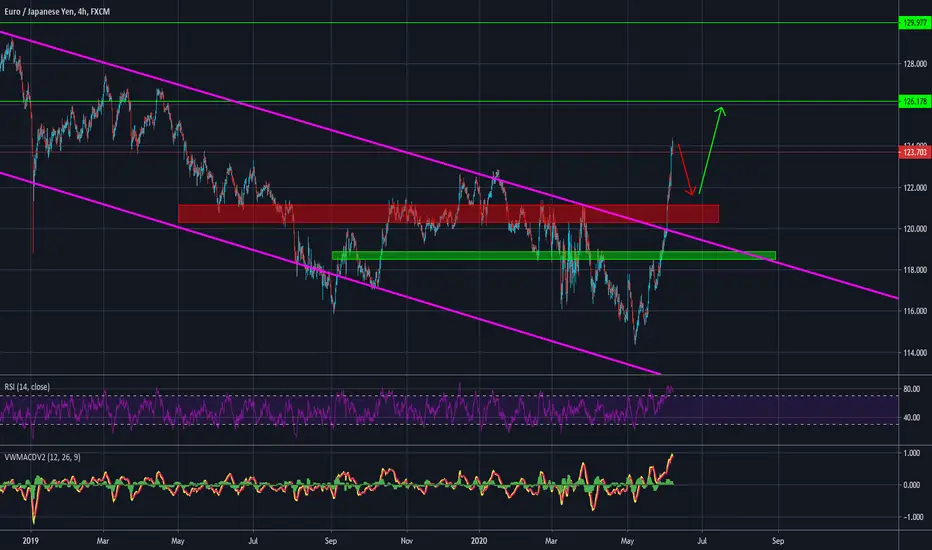
Task: Click the 128.000 price axis label
Action: point(915,64)
